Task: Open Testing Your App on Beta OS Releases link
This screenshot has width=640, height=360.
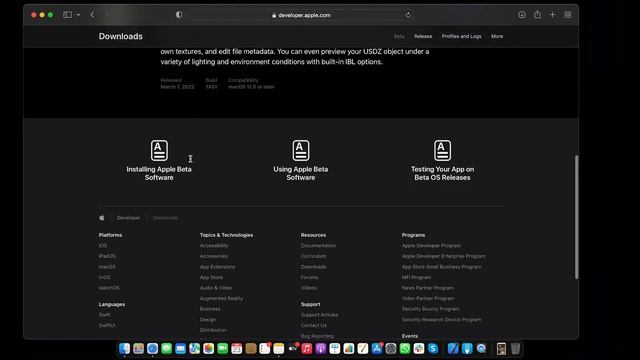Action: (x=442, y=173)
